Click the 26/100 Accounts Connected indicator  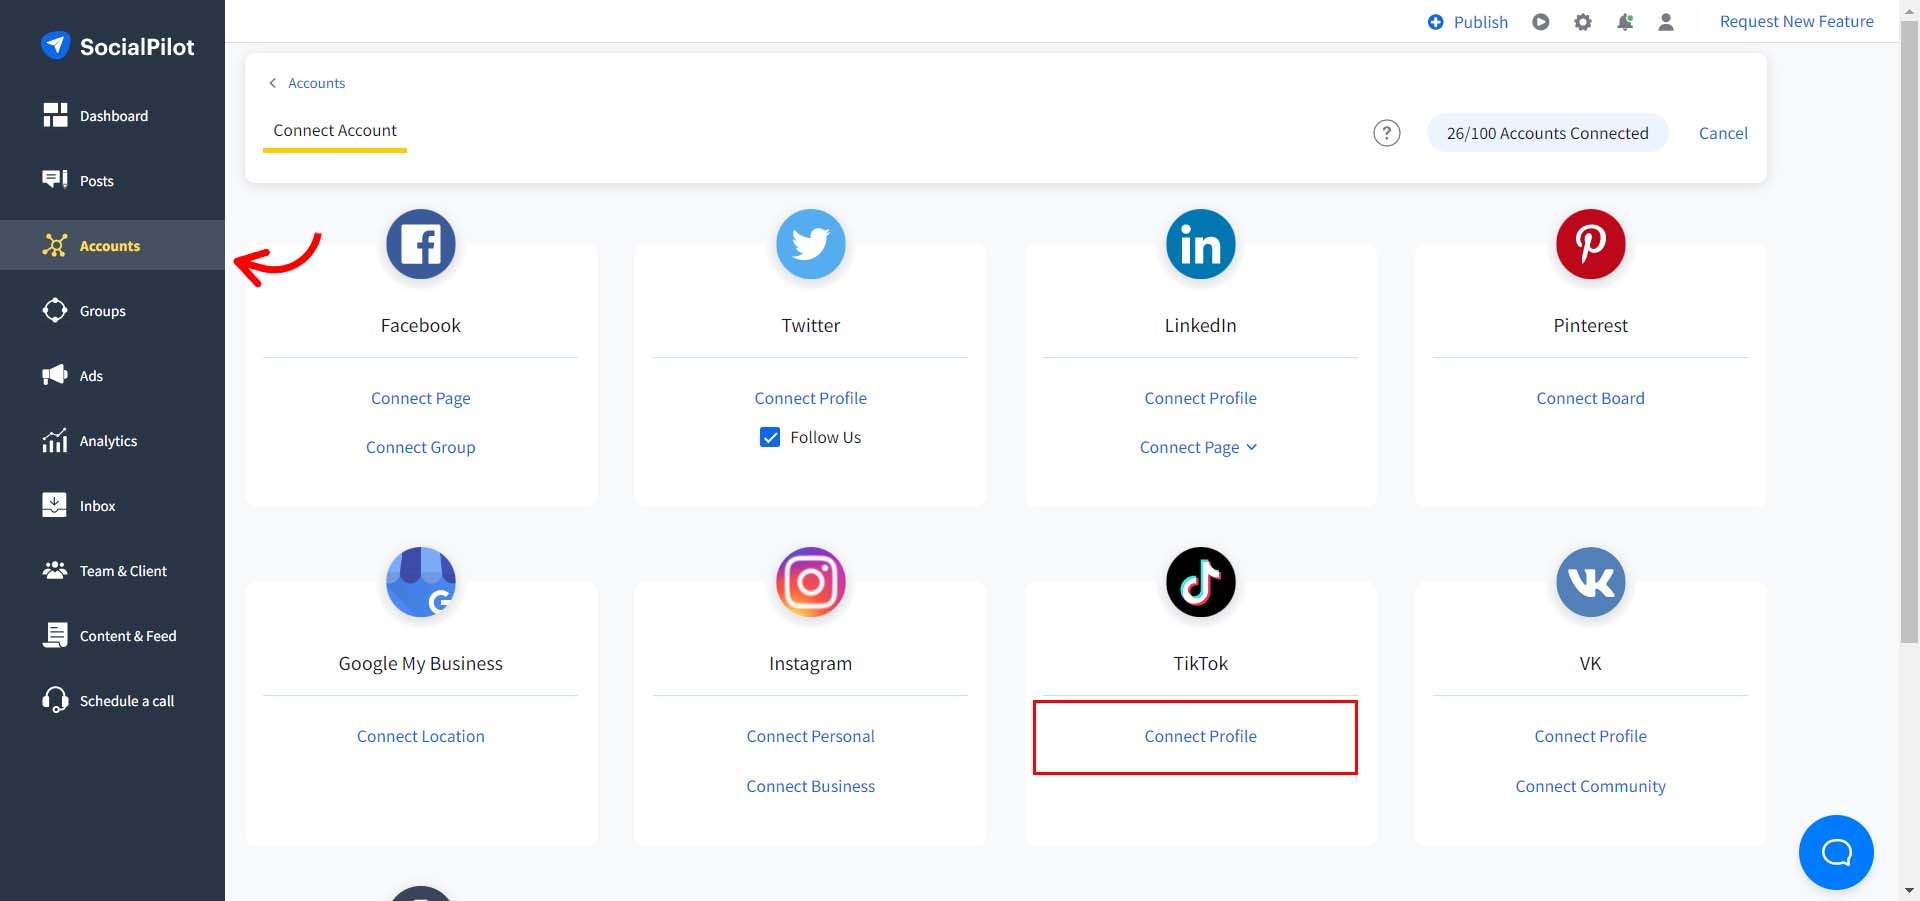1546,132
